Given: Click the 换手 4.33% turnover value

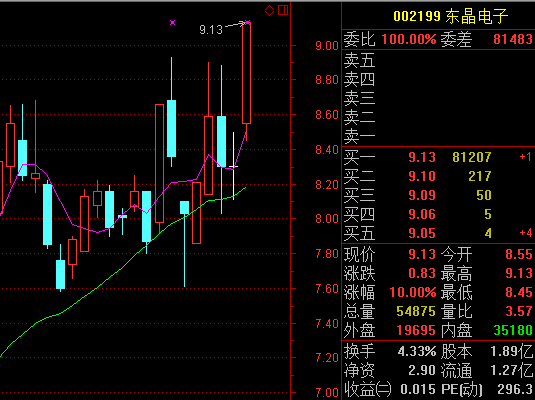Looking at the screenshot, I should (417, 351).
